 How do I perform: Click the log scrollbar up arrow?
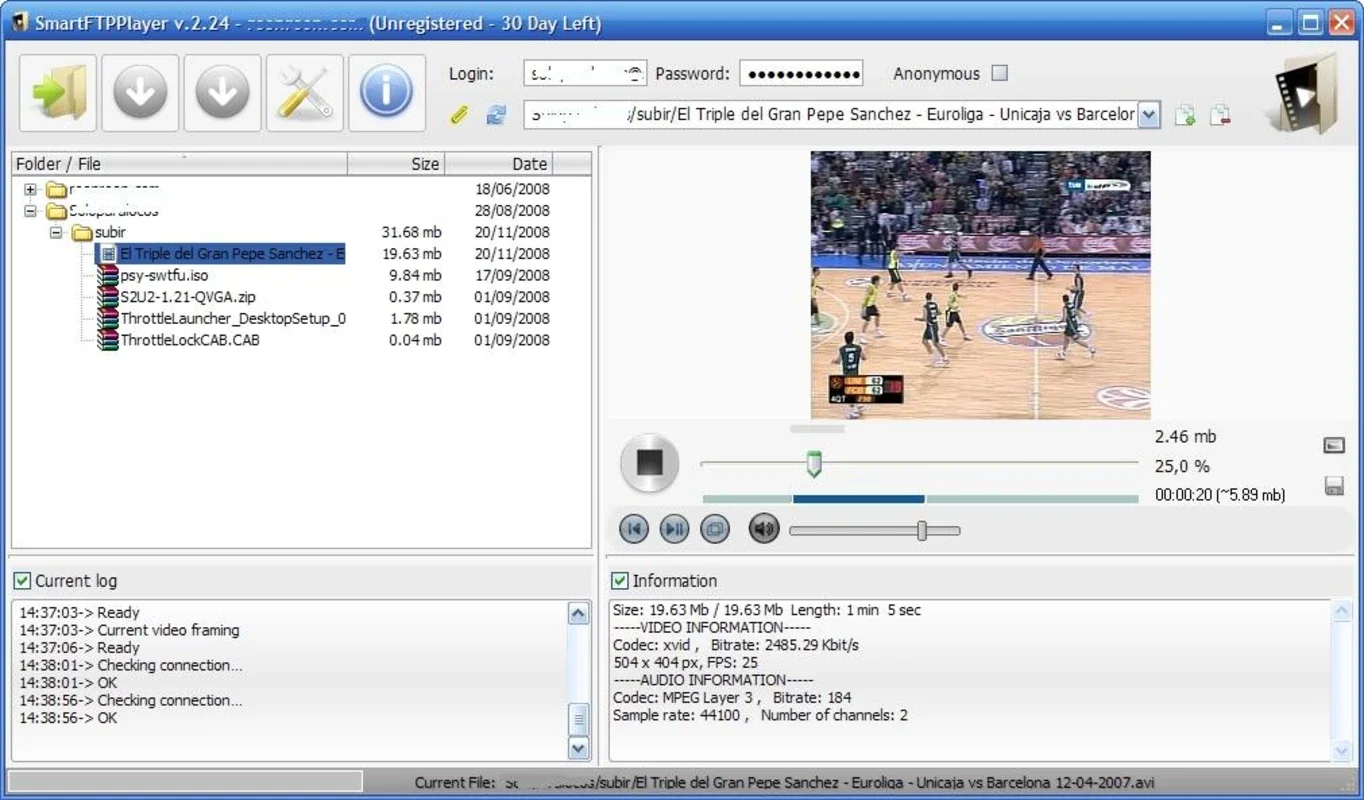pos(579,614)
